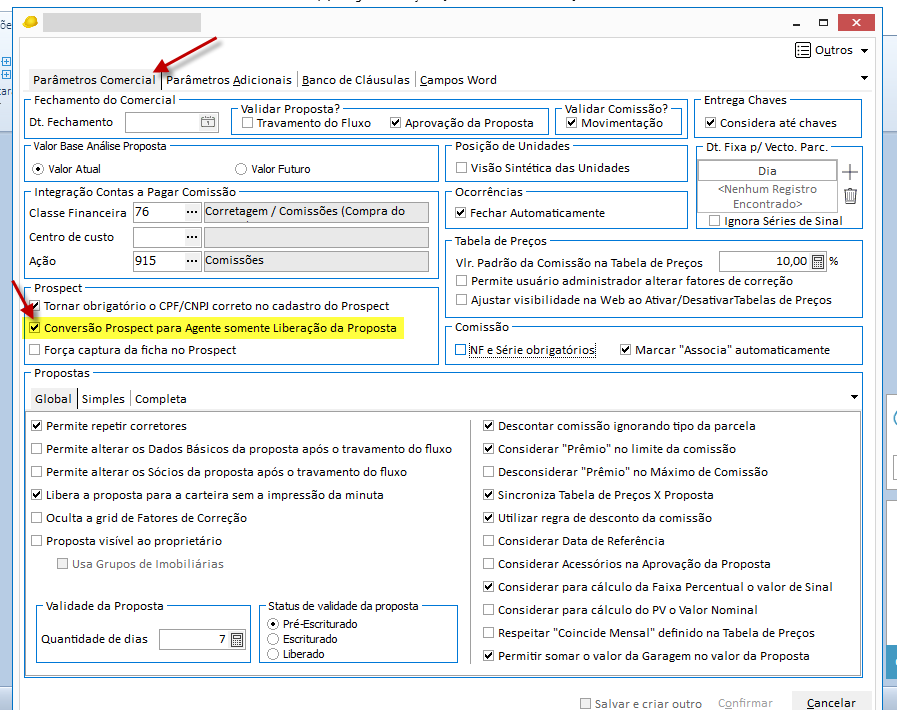Click the Classe Financeira lookup ellipsis button
This screenshot has width=897, height=710.
tap(192, 212)
